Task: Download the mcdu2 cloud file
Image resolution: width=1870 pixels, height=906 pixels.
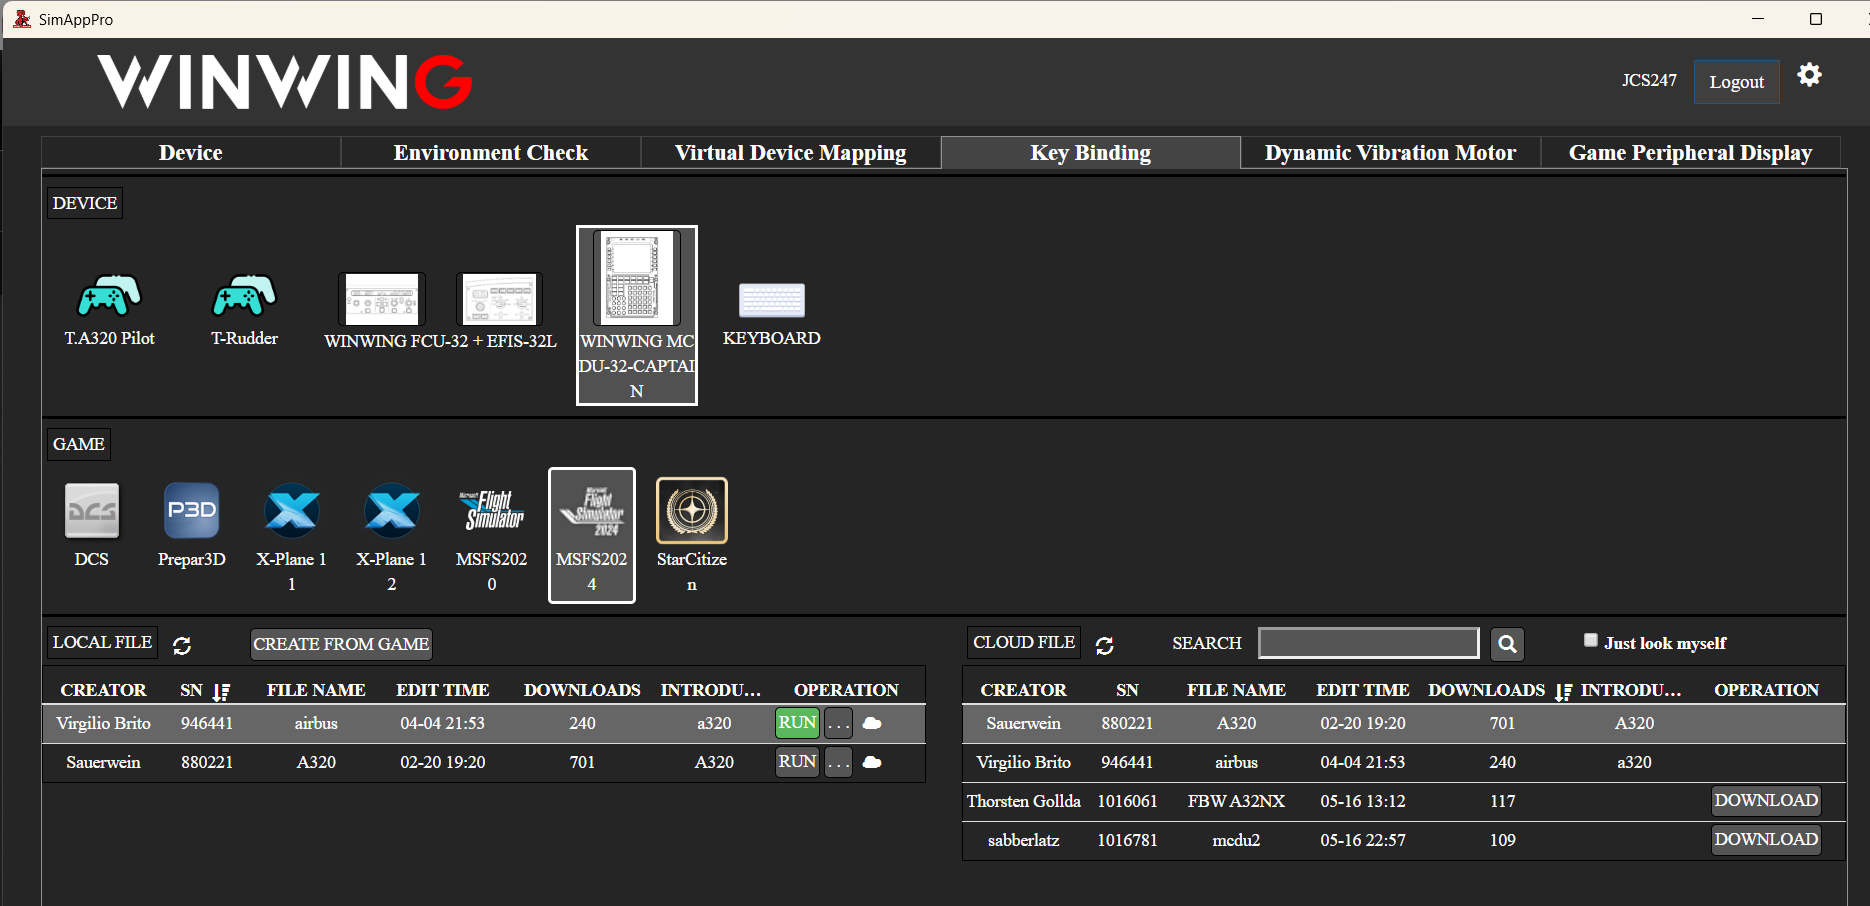Action: 1766,839
